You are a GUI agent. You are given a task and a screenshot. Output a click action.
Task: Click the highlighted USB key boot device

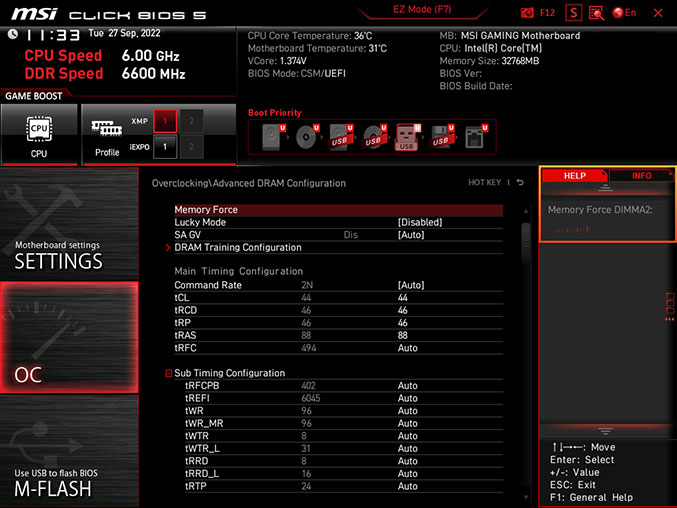pos(405,138)
